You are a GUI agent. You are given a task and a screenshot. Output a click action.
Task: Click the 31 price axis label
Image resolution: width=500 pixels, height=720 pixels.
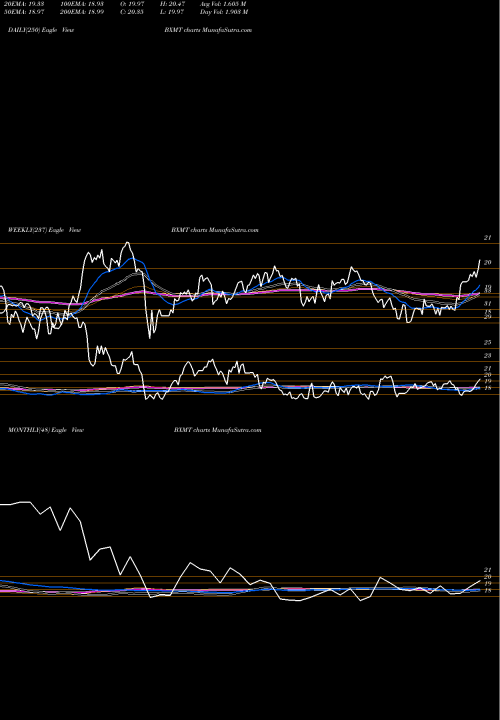[x=488, y=304]
